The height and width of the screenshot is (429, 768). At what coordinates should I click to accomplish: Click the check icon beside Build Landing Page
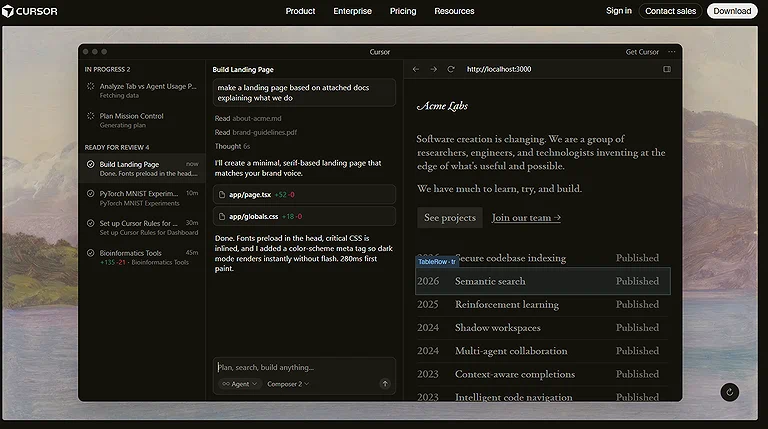tap(91, 164)
